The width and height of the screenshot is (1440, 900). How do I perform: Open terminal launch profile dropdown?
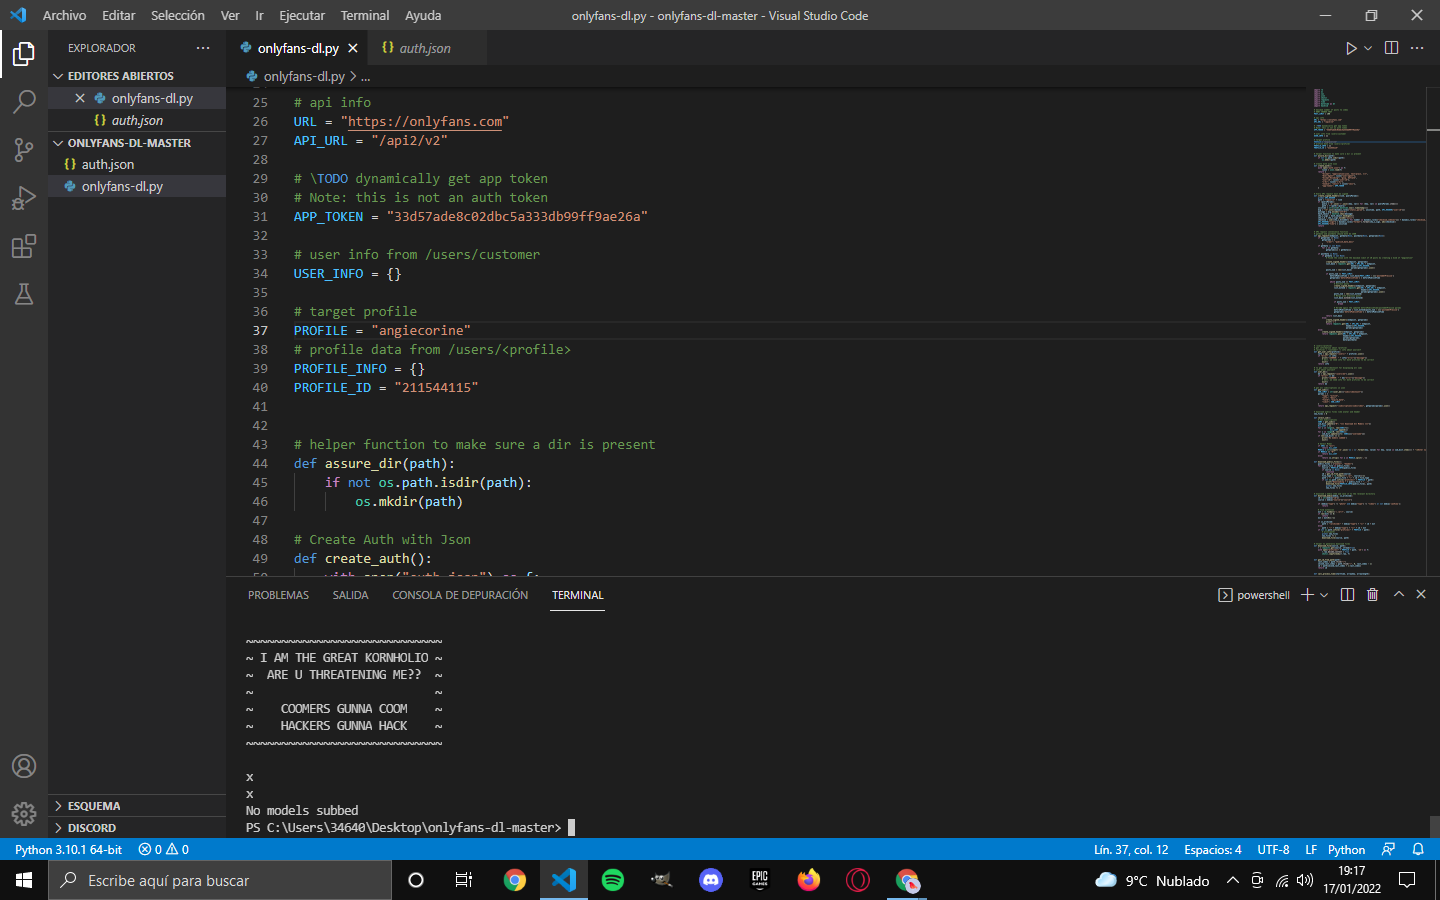click(x=1324, y=595)
